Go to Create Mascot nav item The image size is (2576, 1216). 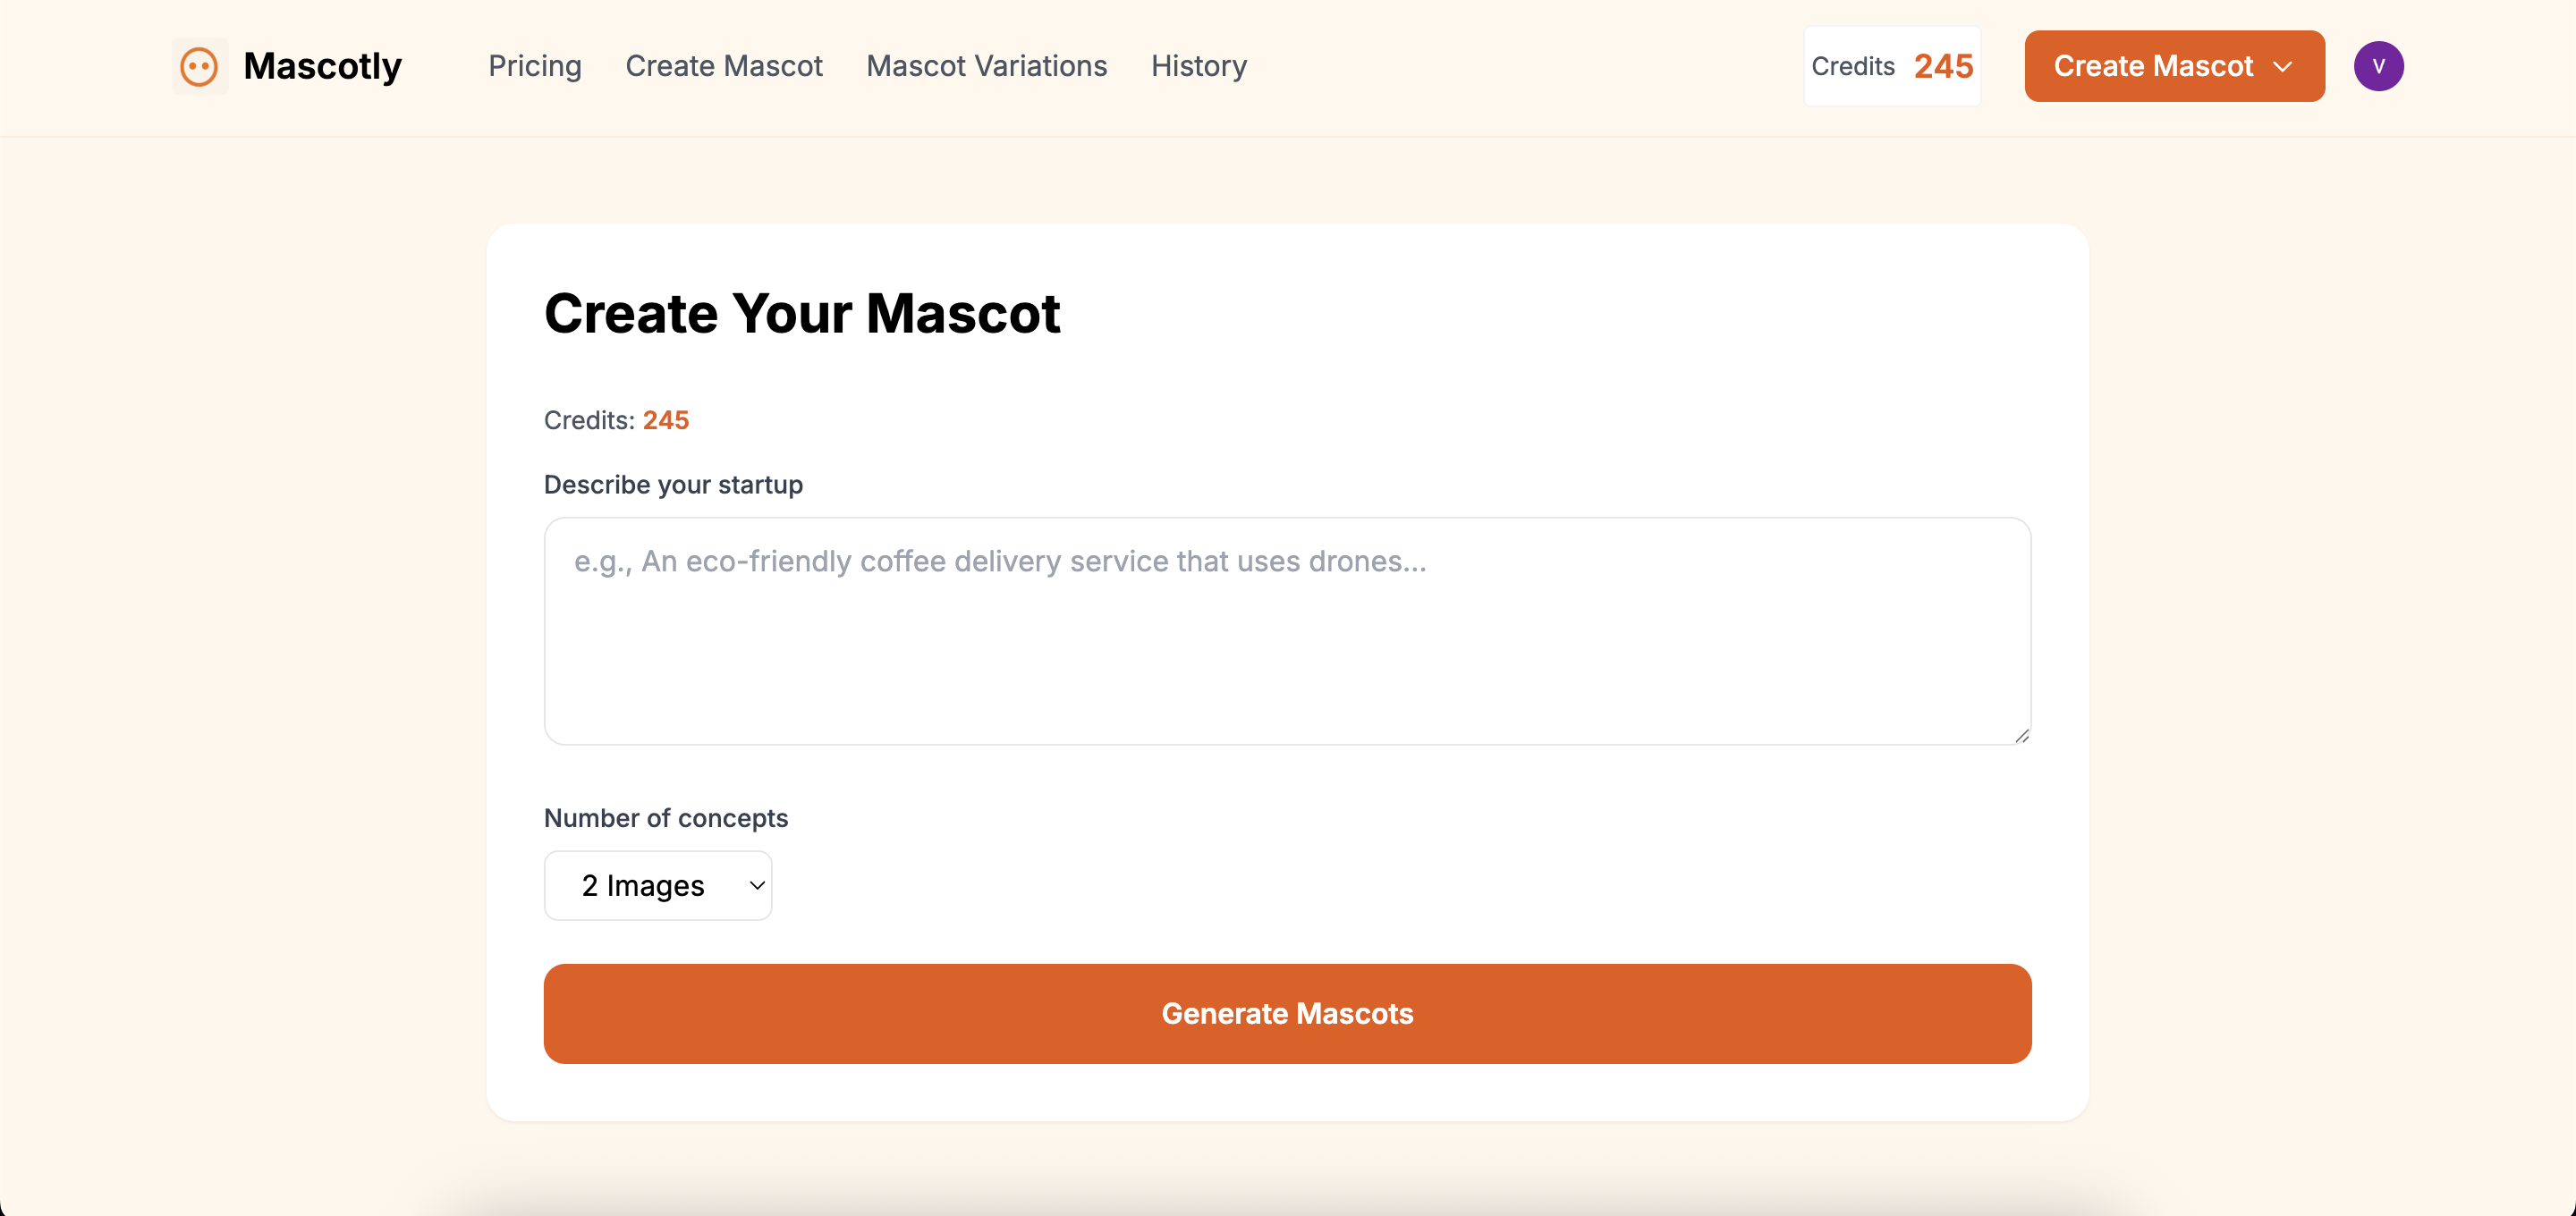click(723, 66)
